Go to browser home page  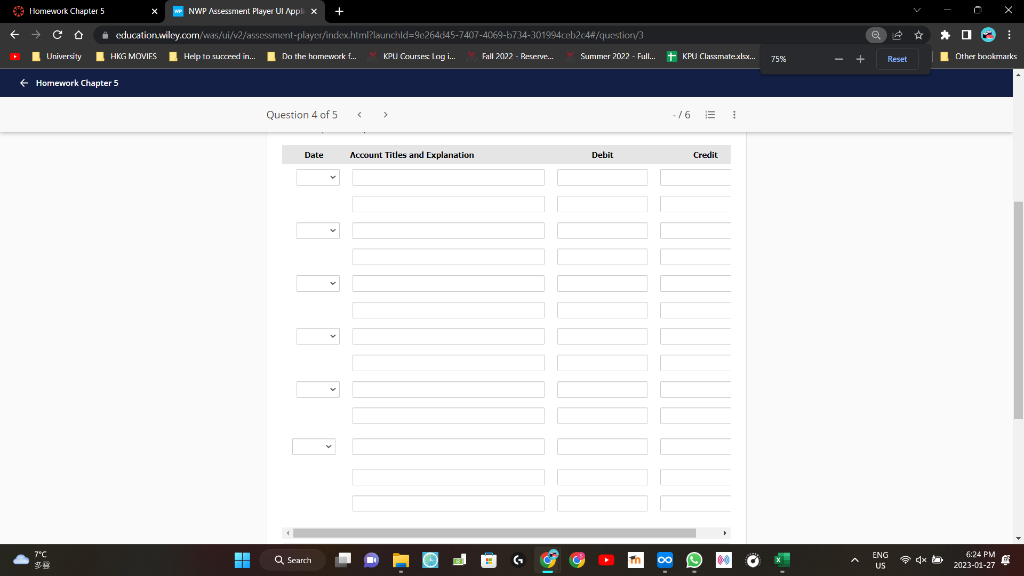(78, 35)
